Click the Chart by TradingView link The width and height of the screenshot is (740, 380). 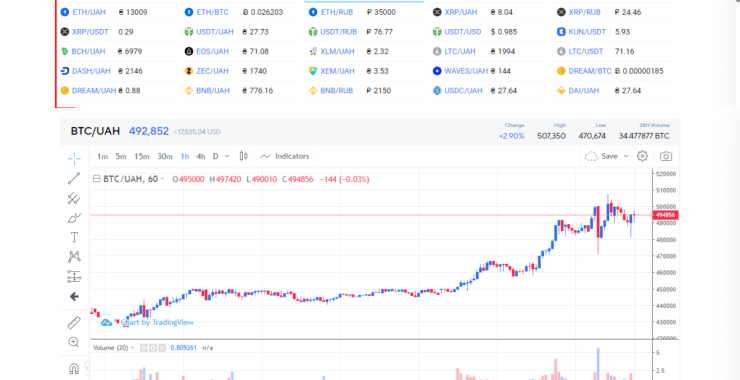157,322
